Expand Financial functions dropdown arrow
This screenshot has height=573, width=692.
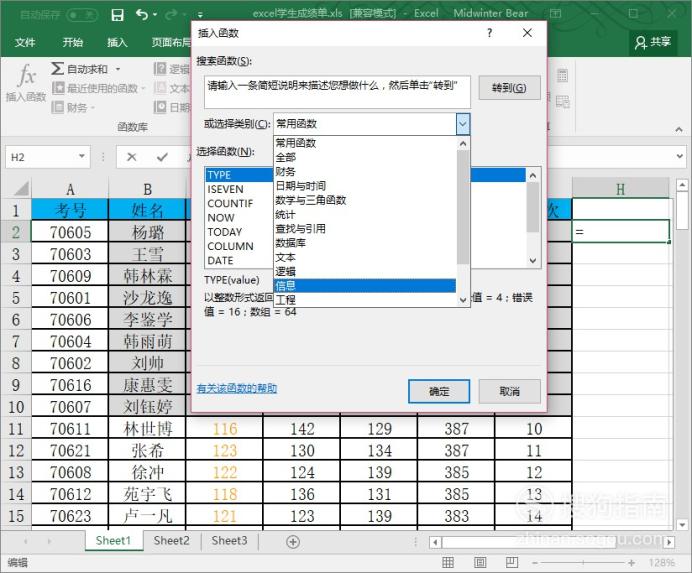coord(93,108)
